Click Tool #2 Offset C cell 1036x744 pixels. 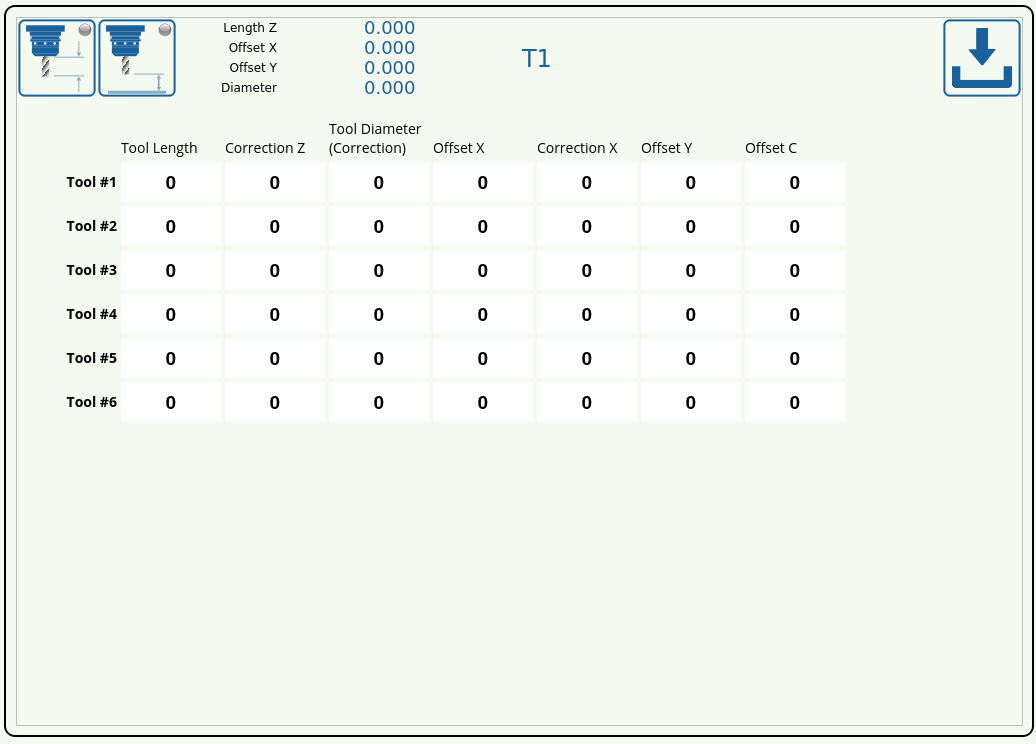pyautogui.click(x=795, y=226)
